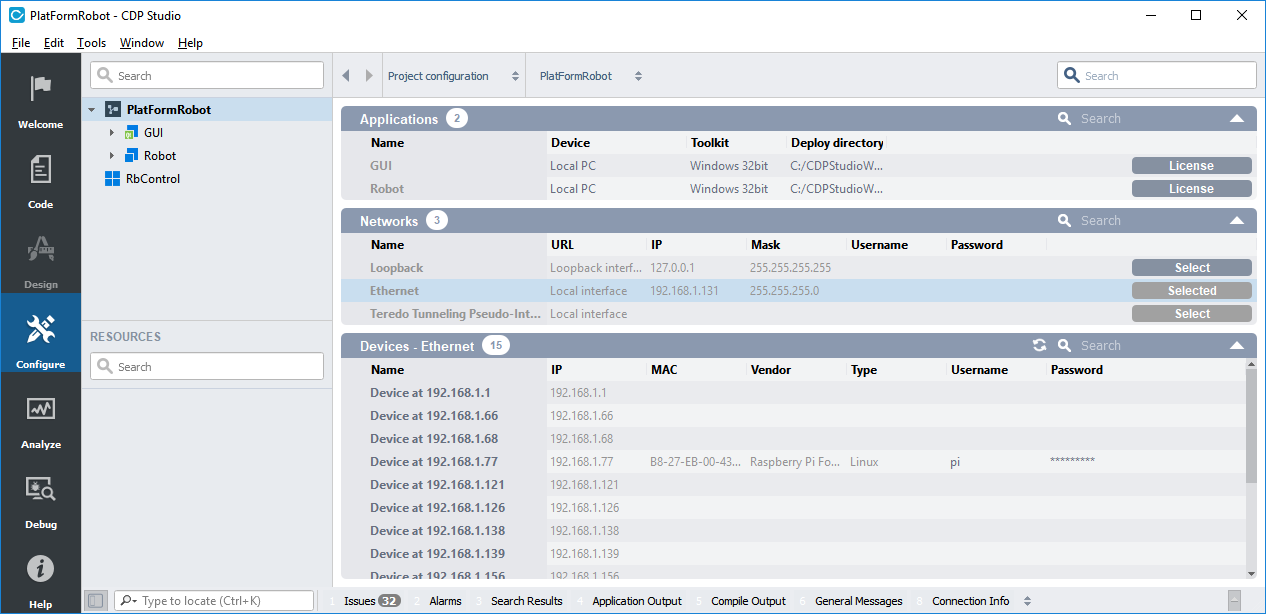
Task: Open the Help info icon
Action: point(40,569)
